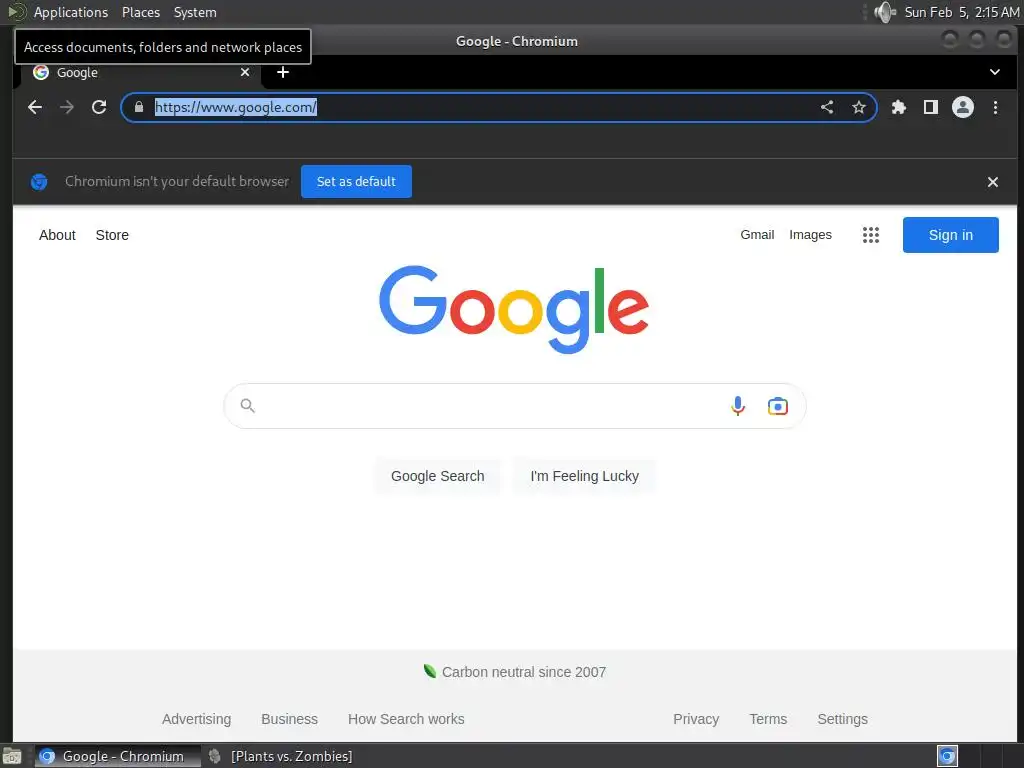Open the profile avatar menu
Screen dimensions: 1024x768
[963, 107]
